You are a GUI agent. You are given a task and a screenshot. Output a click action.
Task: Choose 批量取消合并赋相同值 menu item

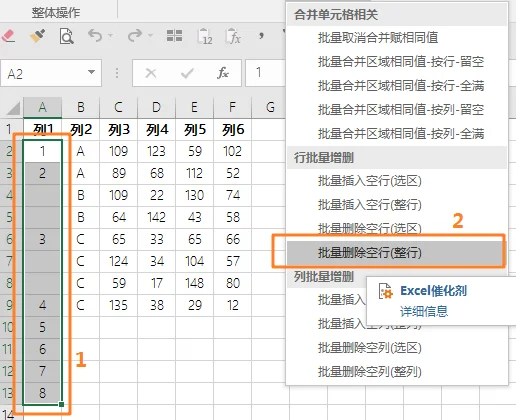[x=397, y=38]
